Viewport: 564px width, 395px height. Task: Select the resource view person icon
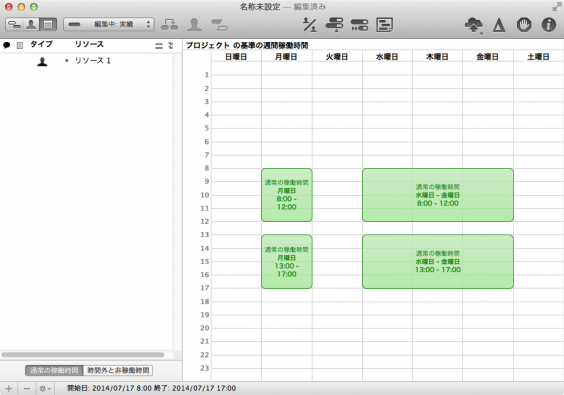pos(31,24)
